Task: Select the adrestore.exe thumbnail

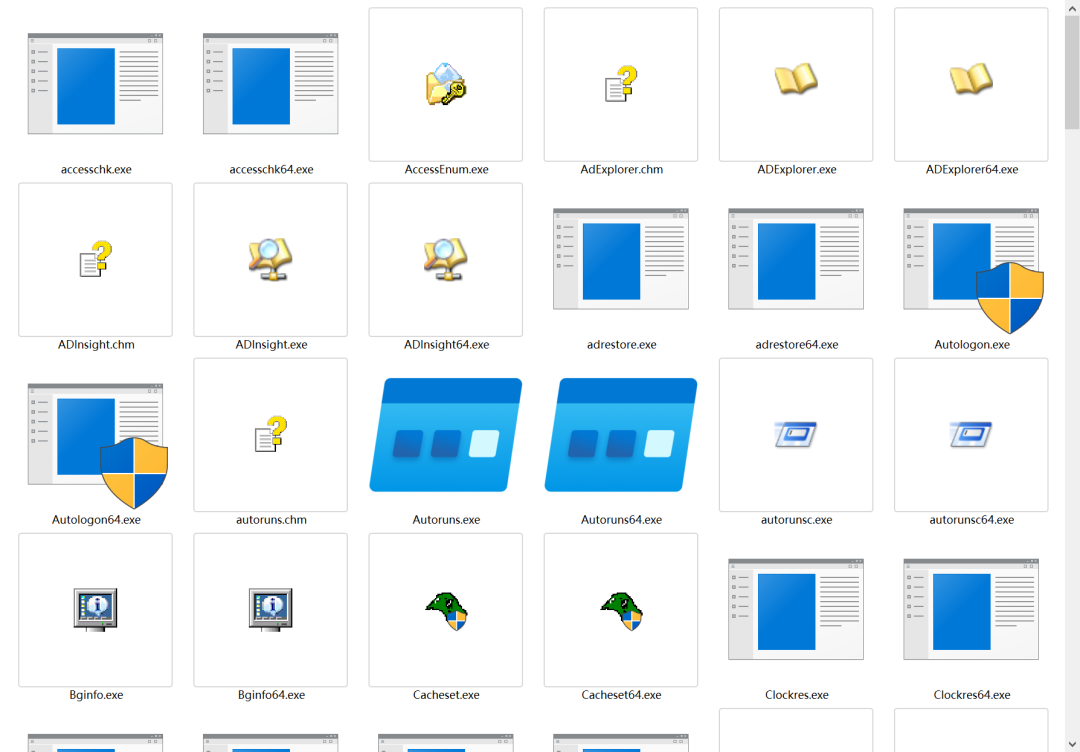Action: [x=621, y=259]
